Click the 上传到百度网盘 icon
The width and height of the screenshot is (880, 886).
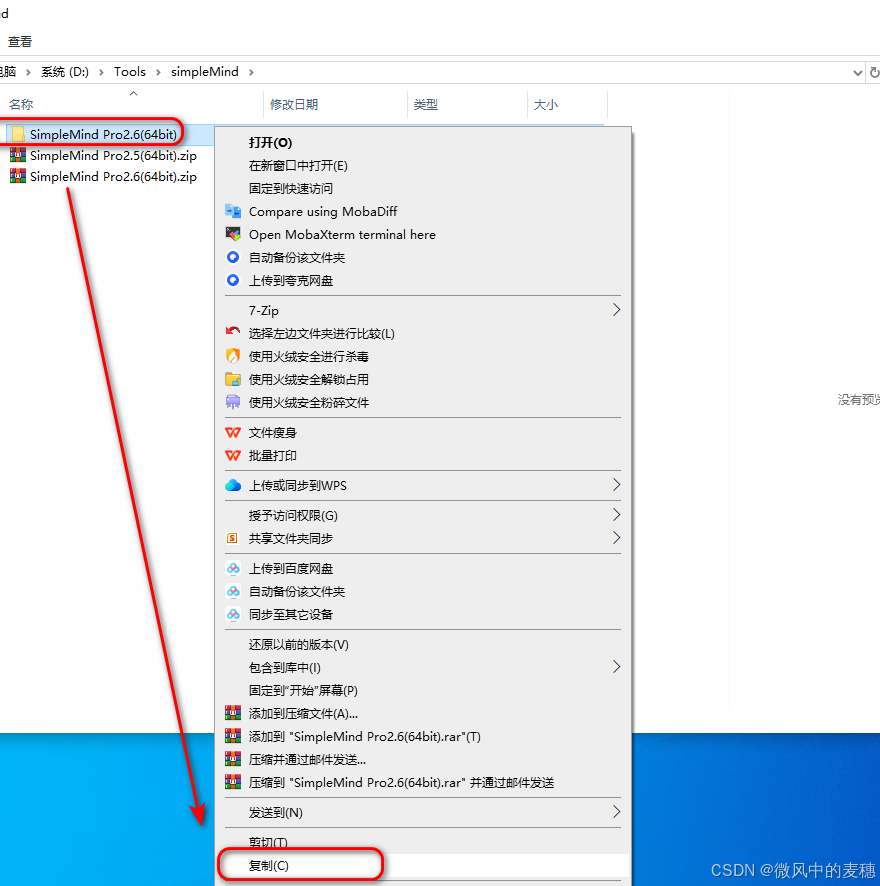(231, 568)
